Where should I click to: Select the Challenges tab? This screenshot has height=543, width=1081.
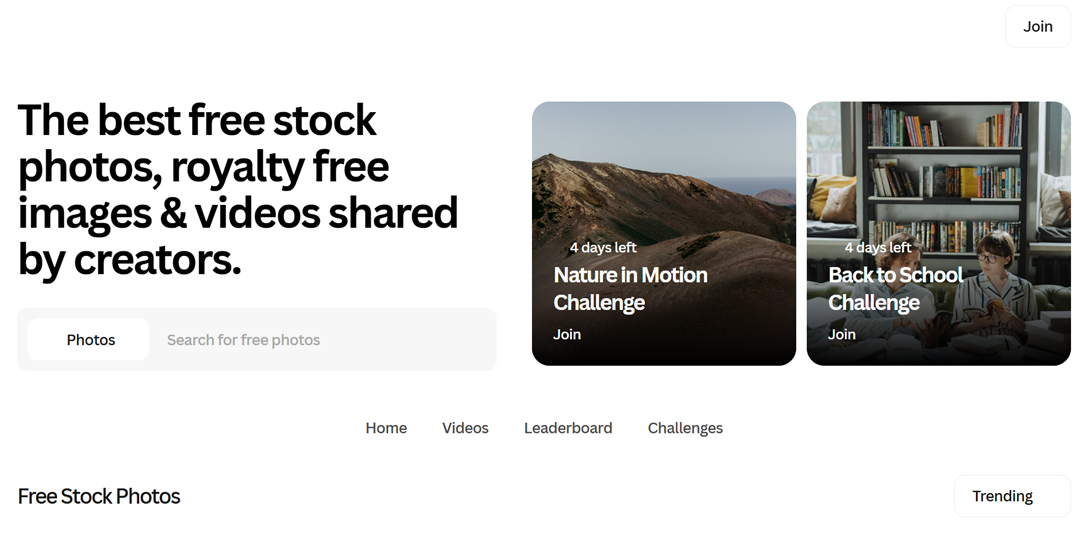point(685,428)
